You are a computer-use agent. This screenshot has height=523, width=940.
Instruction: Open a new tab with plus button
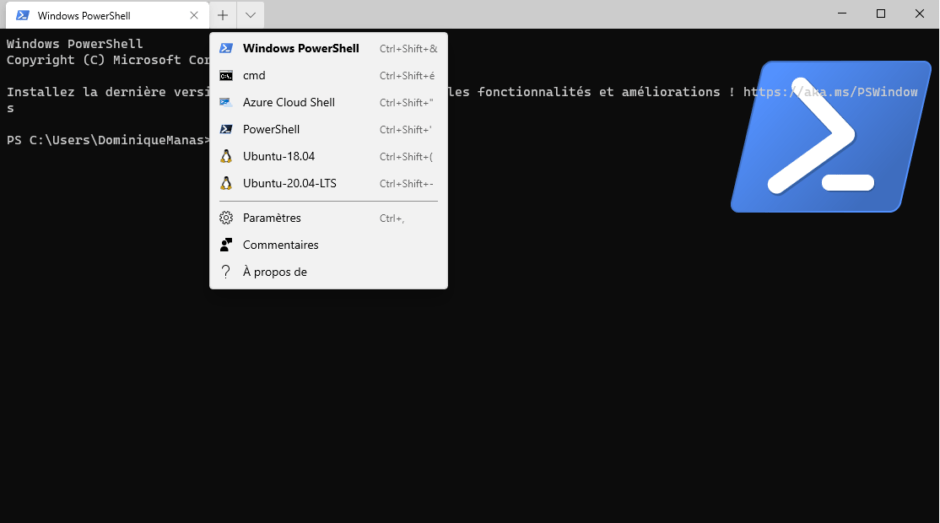coord(223,15)
